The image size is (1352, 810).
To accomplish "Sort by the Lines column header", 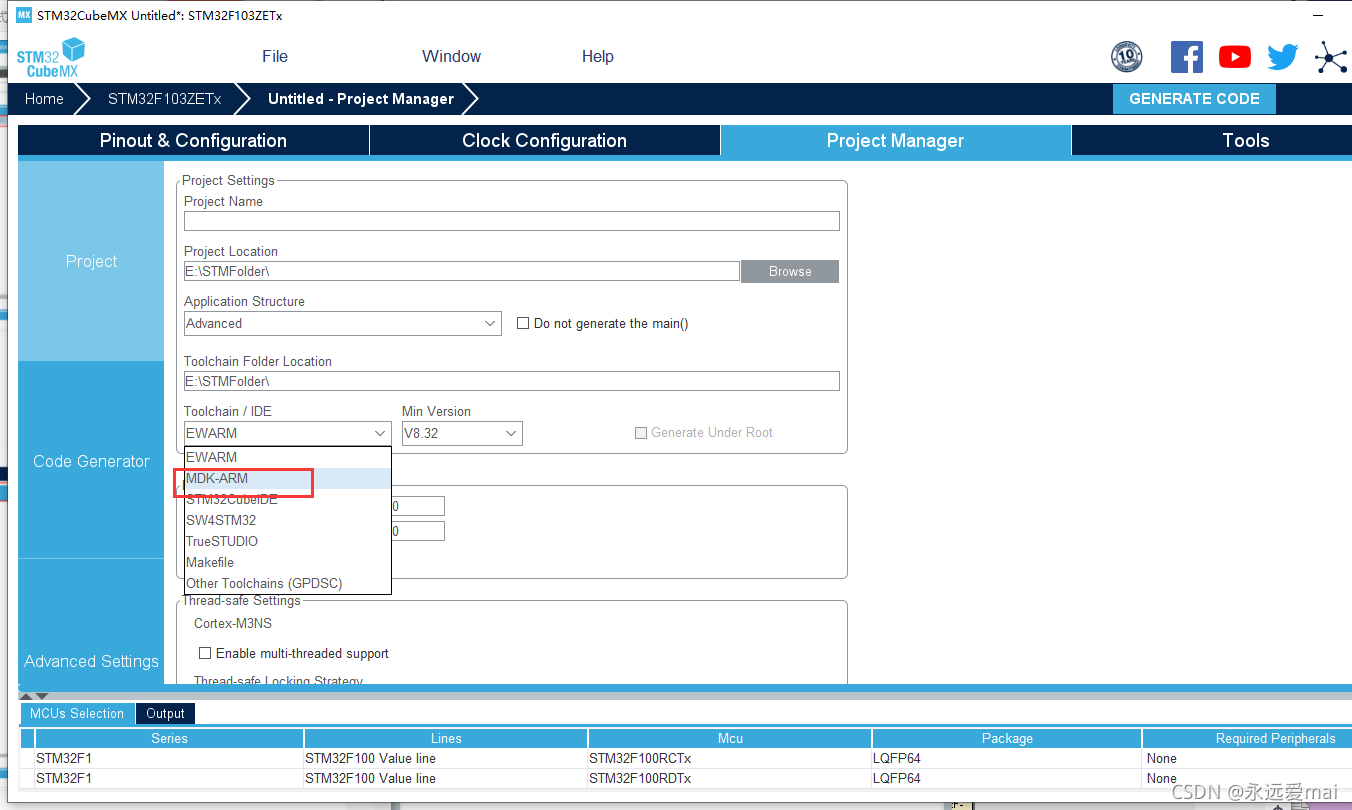I will pyautogui.click(x=446, y=738).
